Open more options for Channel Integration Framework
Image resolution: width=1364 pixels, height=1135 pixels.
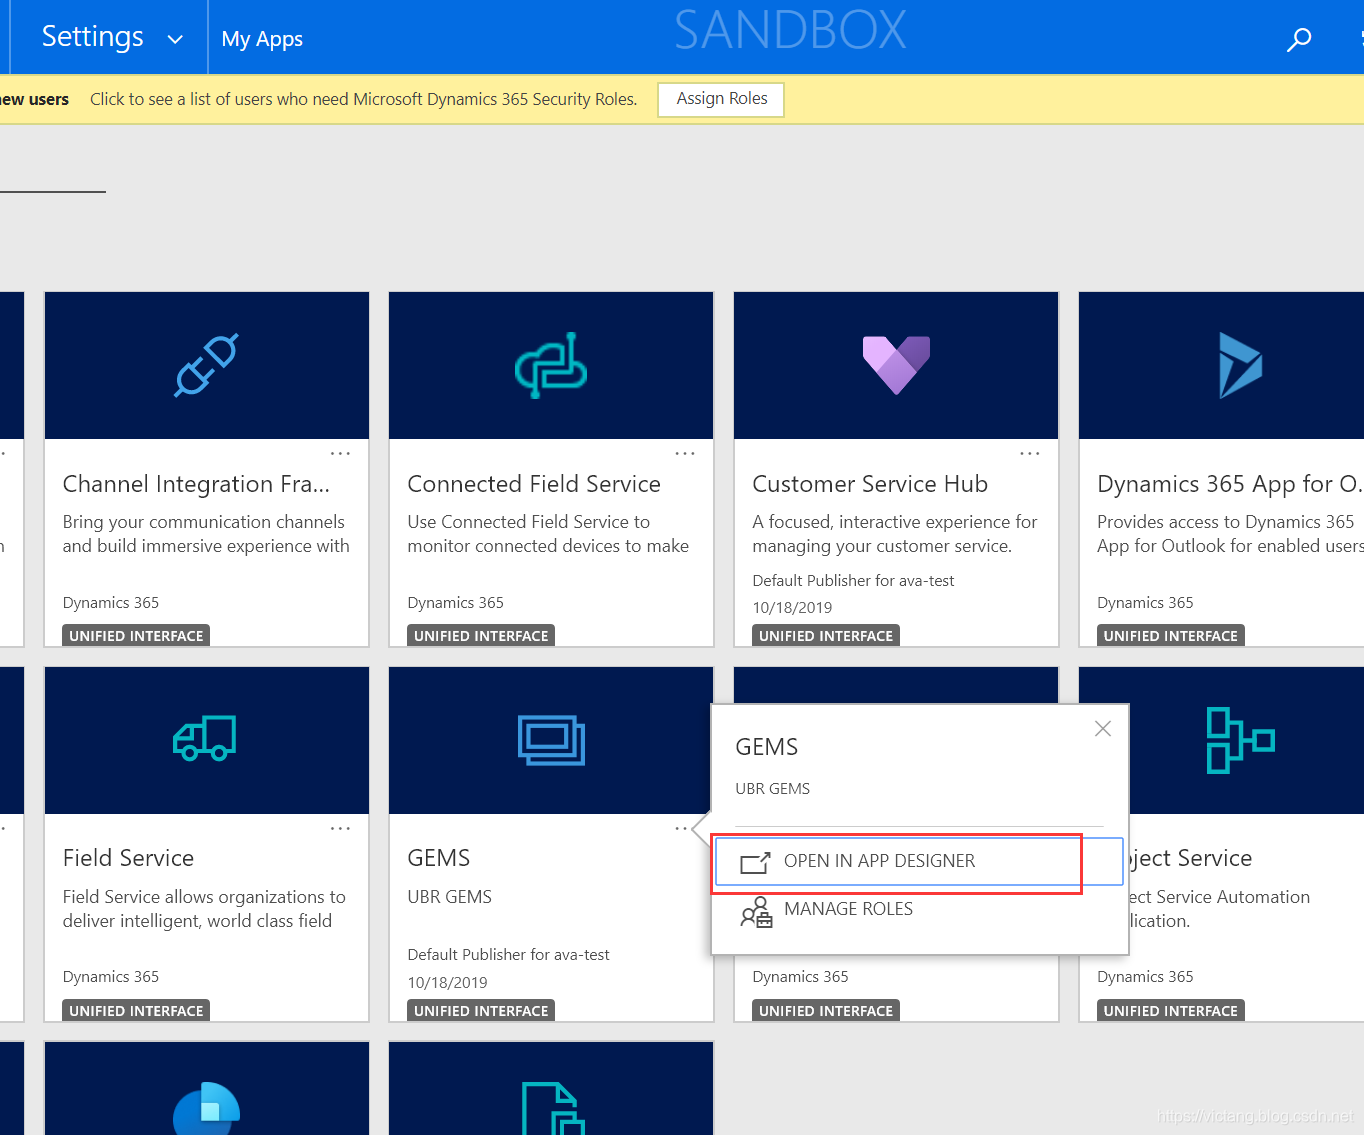pyautogui.click(x=340, y=454)
